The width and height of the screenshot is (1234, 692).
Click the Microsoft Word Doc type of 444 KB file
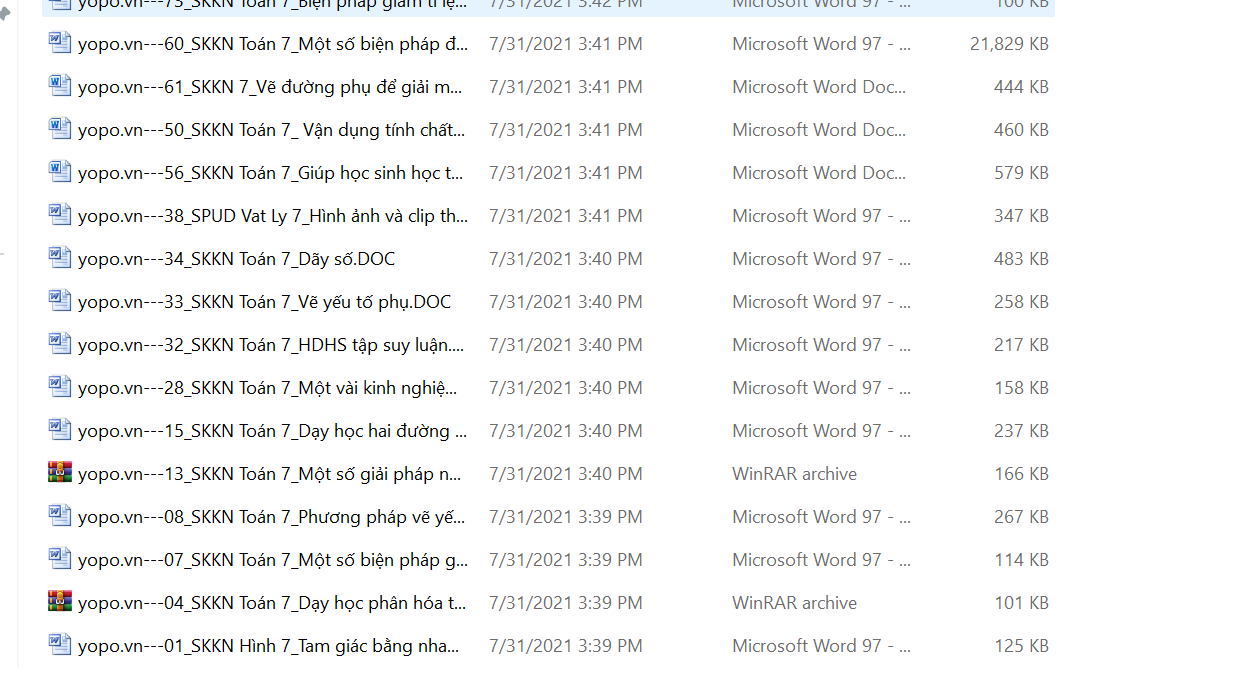(819, 87)
